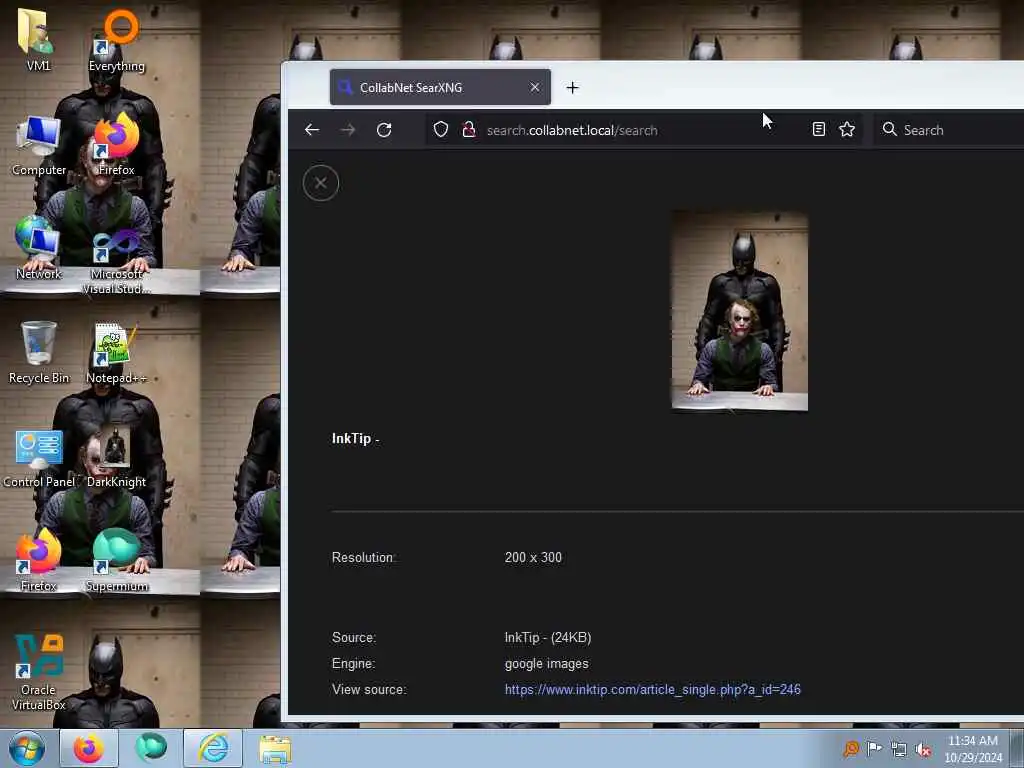
Task: Click the browser forward arrow
Action: pos(348,130)
